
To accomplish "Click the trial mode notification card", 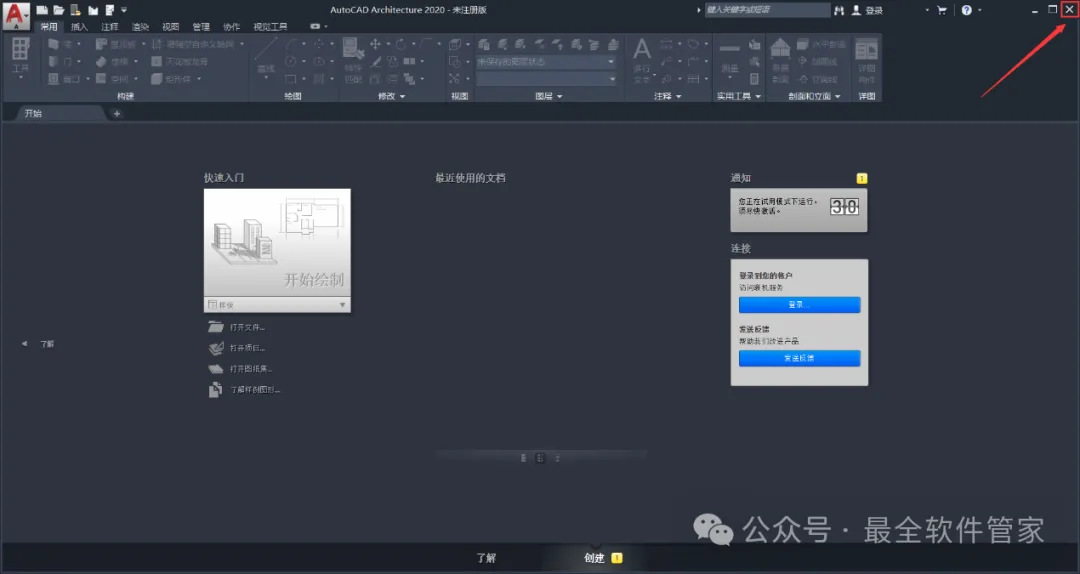I will pos(799,210).
